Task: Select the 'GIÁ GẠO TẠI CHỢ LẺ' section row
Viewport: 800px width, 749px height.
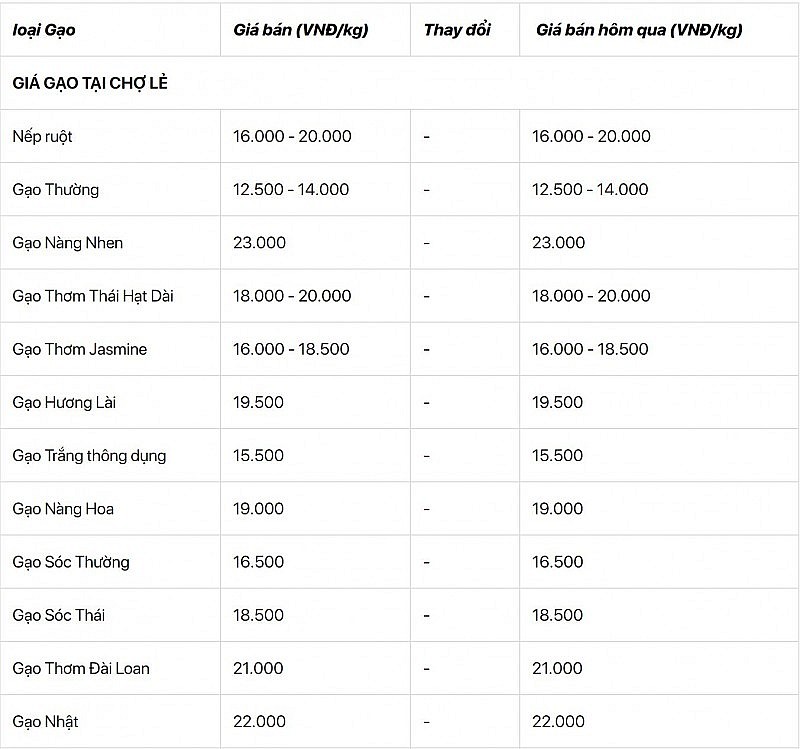Action: point(90,83)
